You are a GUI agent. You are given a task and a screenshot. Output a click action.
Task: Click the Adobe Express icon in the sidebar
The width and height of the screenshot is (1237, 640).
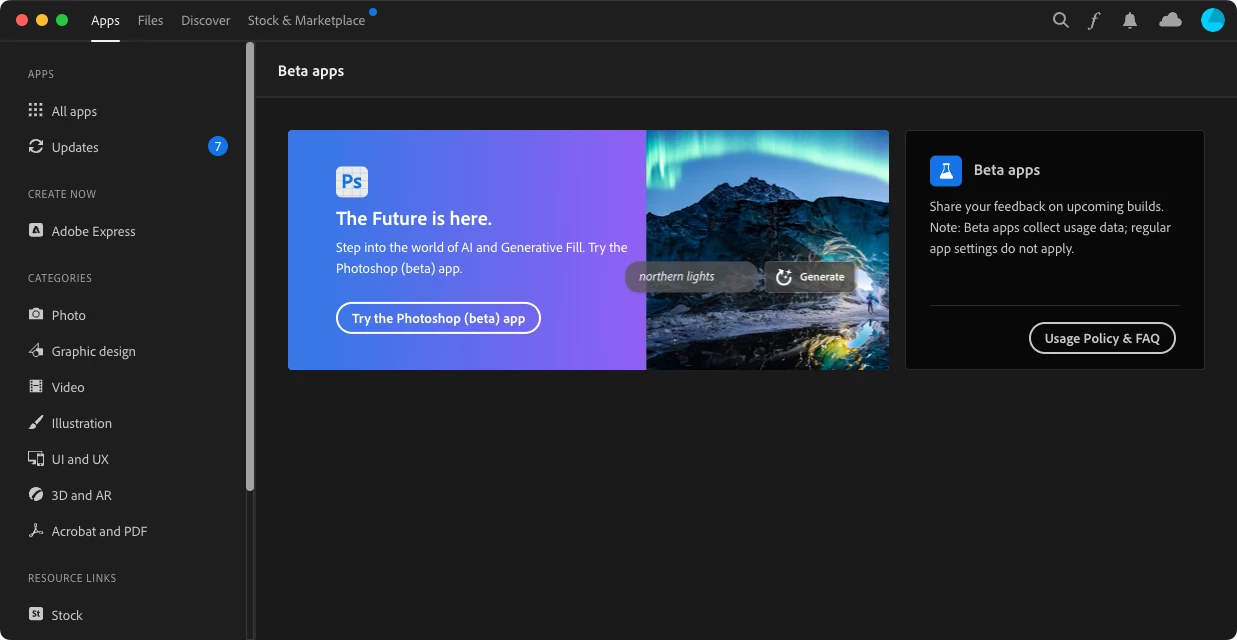[x=36, y=230]
